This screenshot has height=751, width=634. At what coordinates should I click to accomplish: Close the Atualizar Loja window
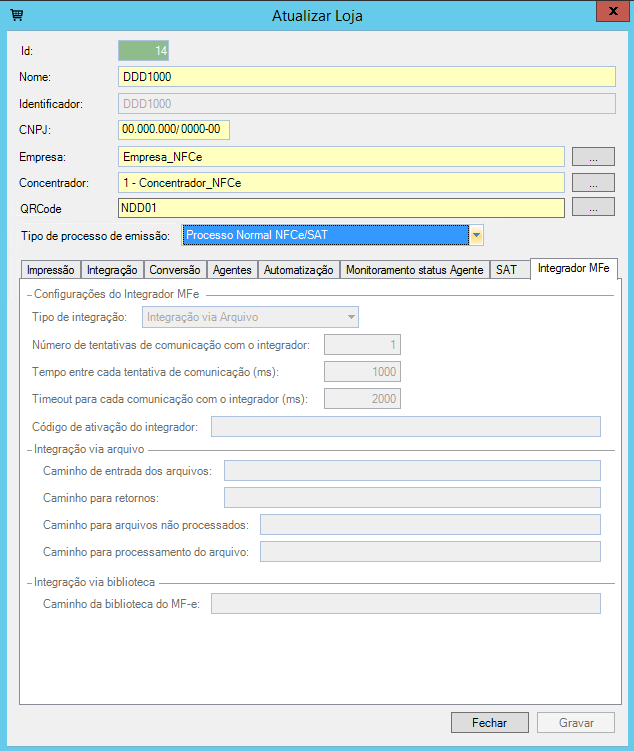(612, 11)
